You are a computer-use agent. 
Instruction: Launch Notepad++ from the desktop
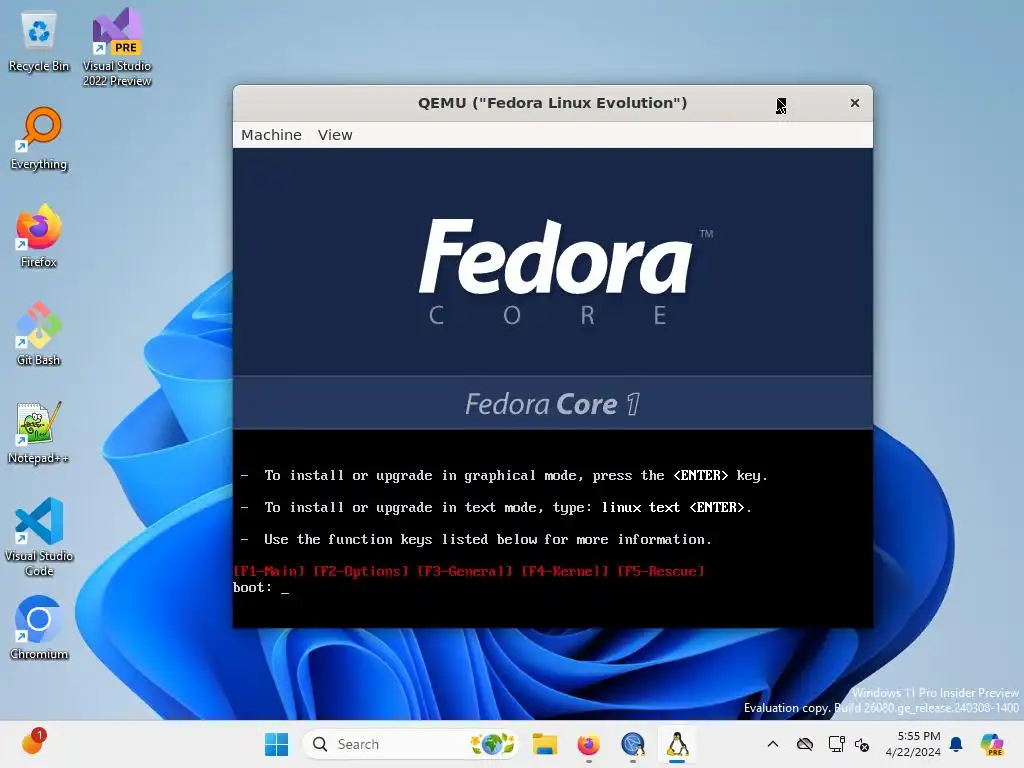point(39,432)
